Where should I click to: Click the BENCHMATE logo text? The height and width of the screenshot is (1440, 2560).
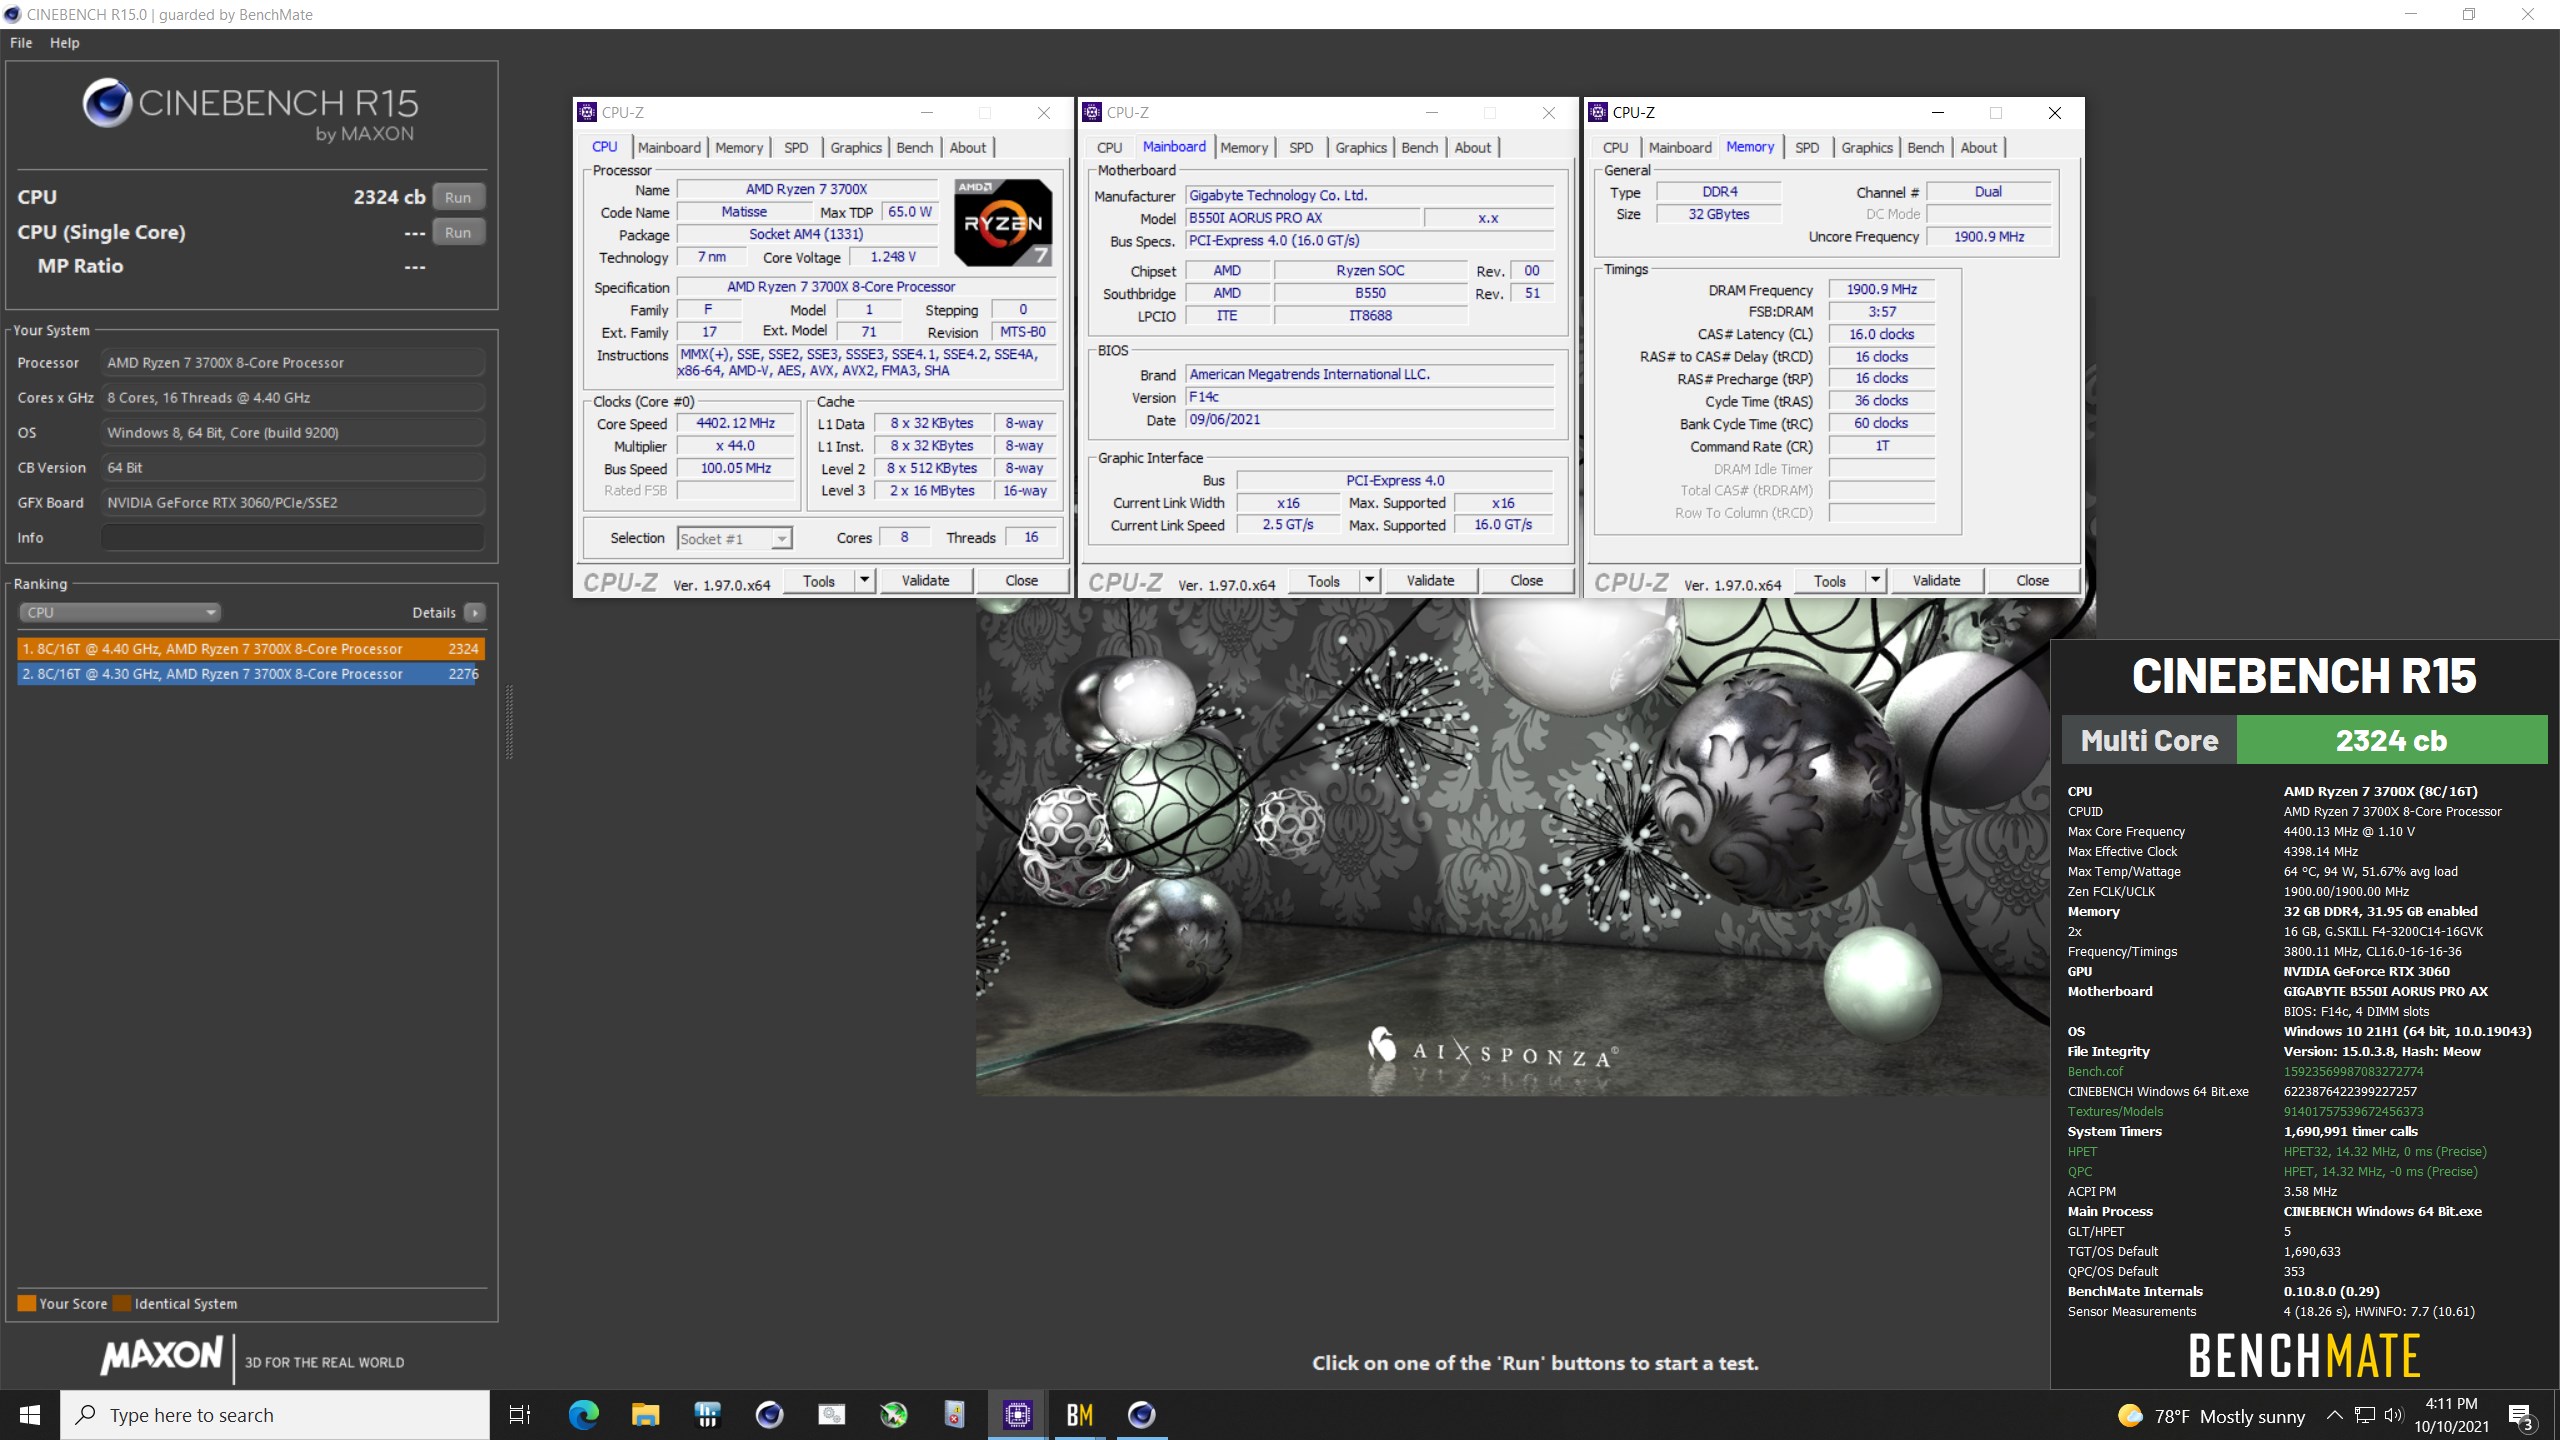pos(2304,1356)
